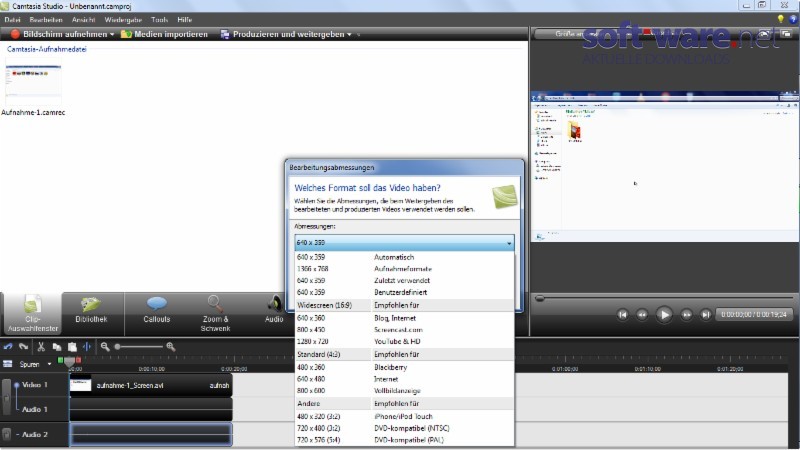Image resolution: width=800 pixels, height=450 pixels.
Task: Open Produzieren und weitergeben dropdown arrow
Action: pyautogui.click(x=349, y=35)
